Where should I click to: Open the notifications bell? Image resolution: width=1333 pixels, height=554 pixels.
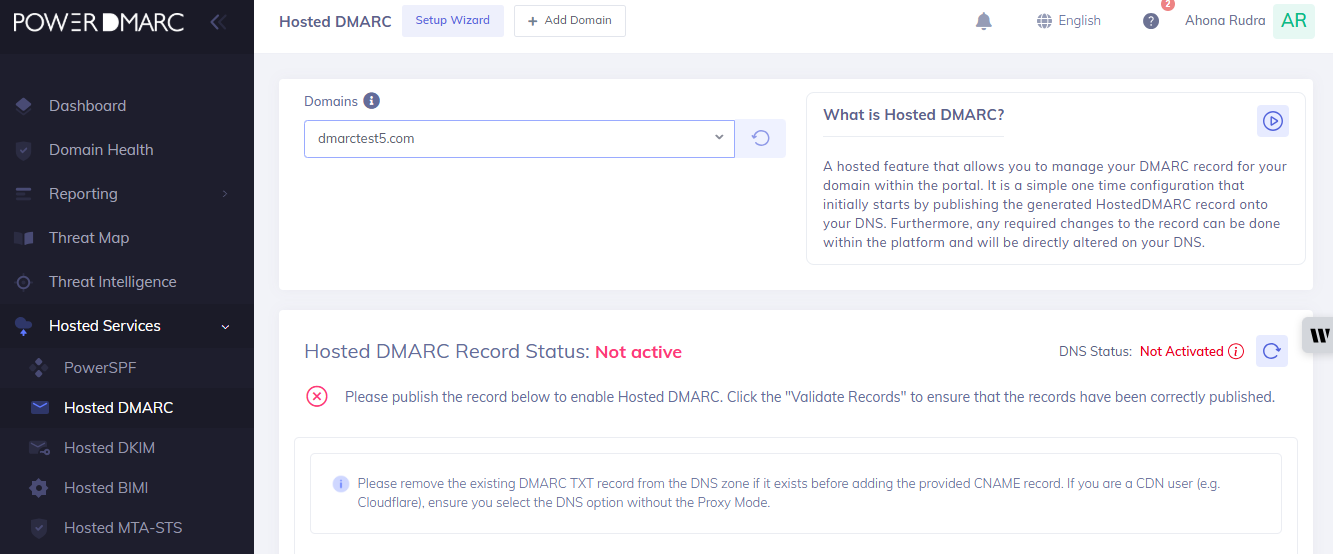point(983,21)
